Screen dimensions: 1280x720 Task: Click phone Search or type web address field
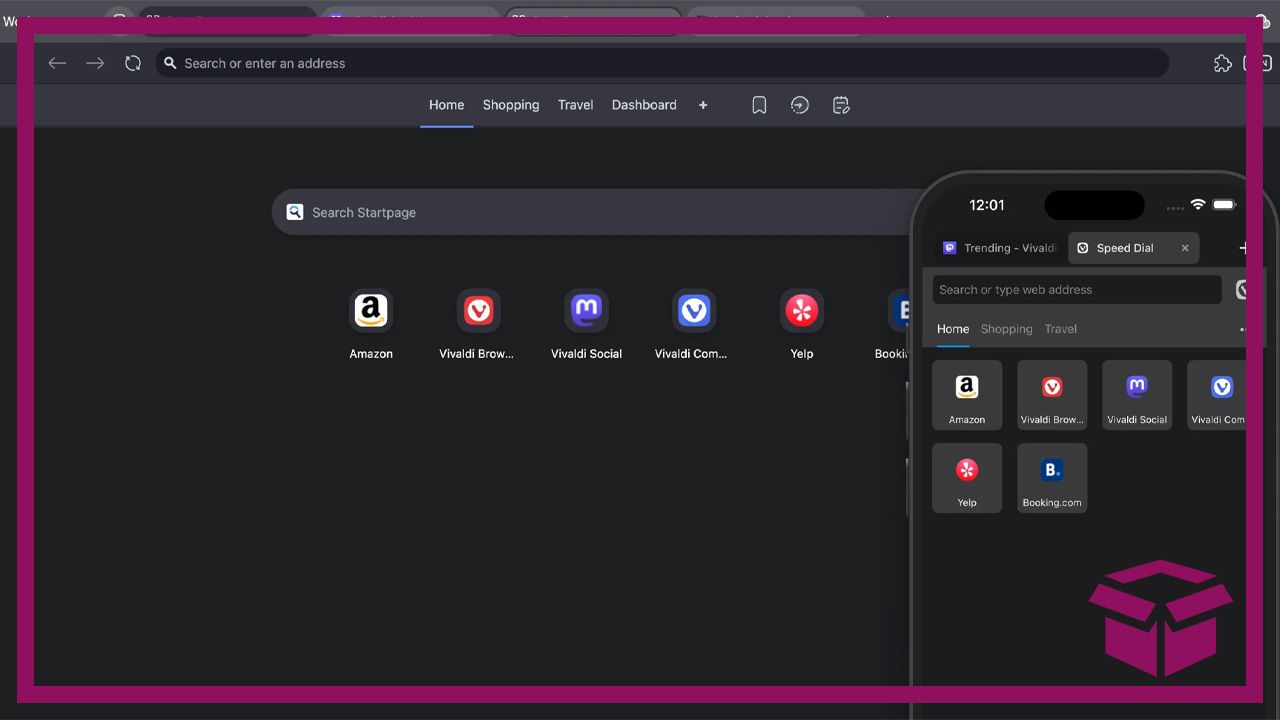pos(1077,290)
